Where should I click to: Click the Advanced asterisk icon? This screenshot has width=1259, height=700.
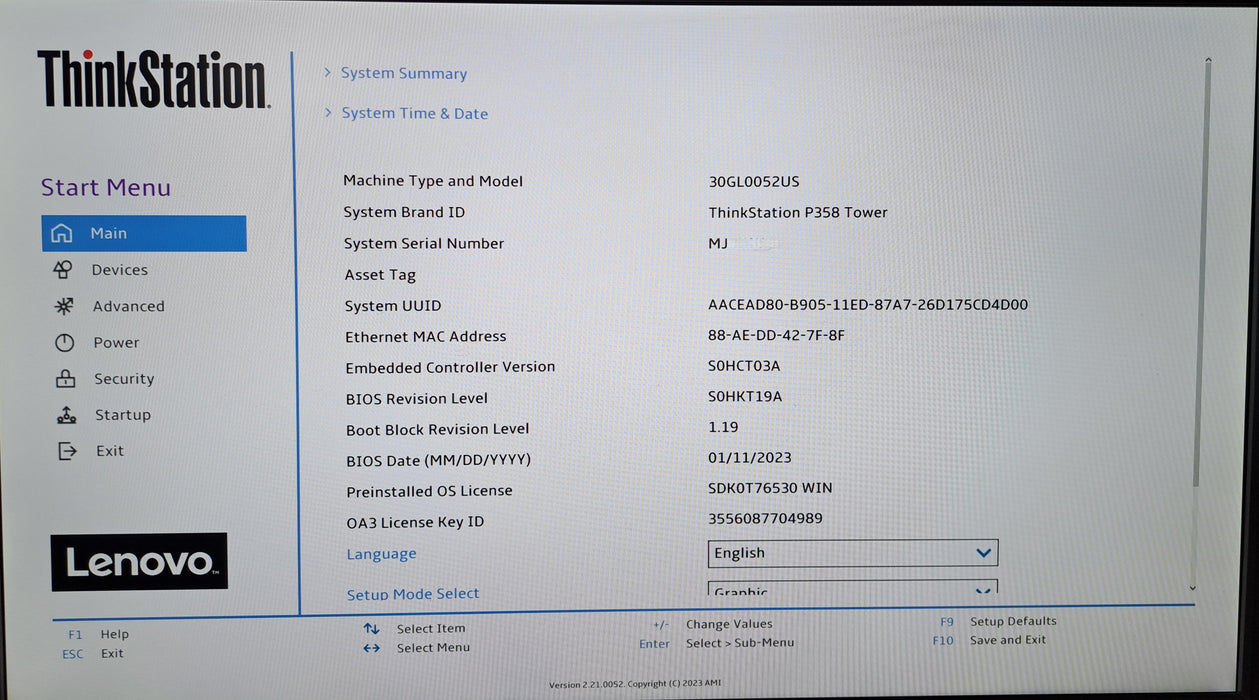tap(63, 306)
